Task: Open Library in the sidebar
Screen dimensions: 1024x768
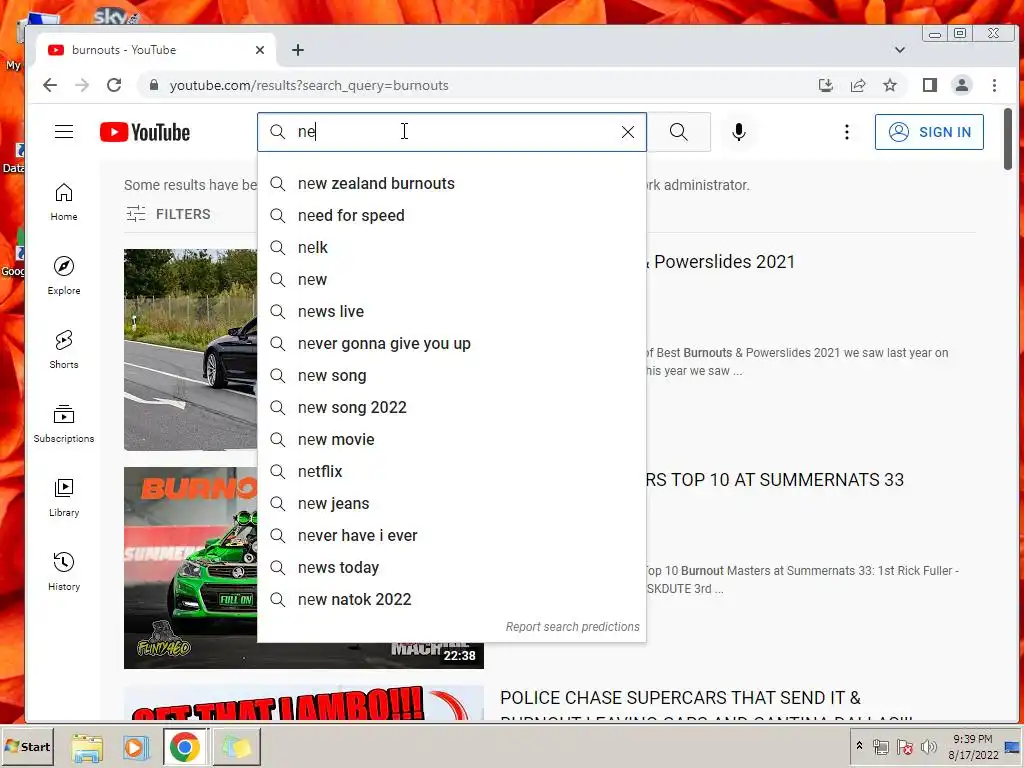Action: pos(64,497)
